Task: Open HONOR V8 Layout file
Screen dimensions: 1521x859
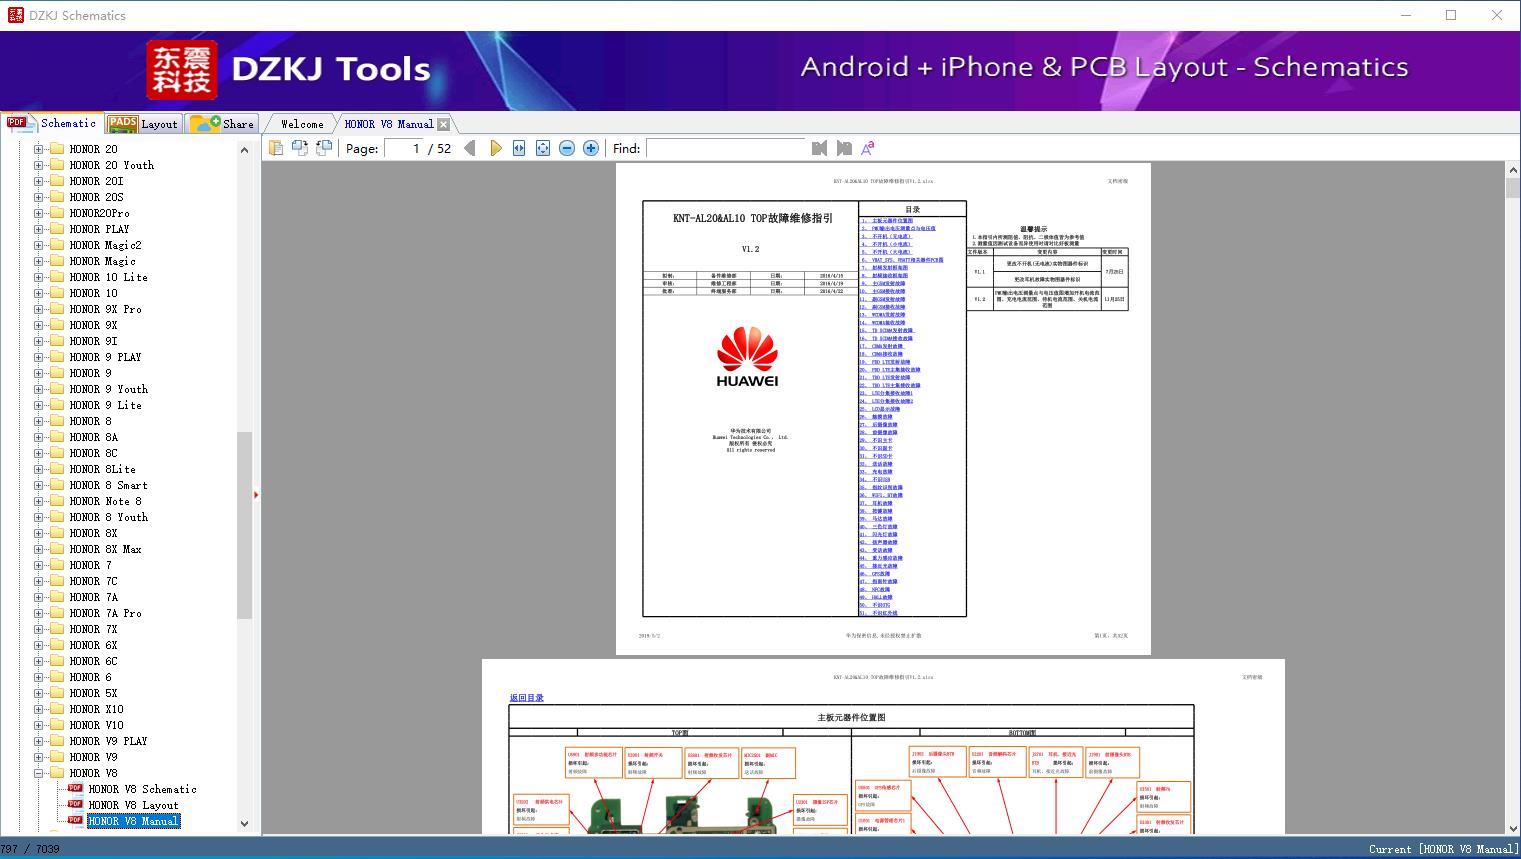Action: (x=133, y=805)
